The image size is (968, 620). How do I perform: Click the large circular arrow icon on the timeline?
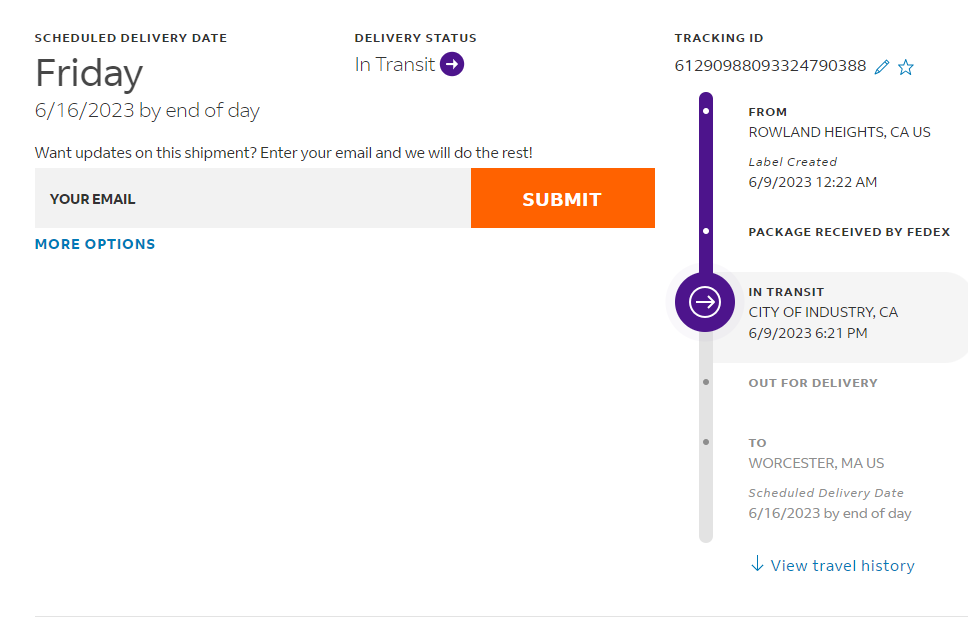(x=705, y=302)
